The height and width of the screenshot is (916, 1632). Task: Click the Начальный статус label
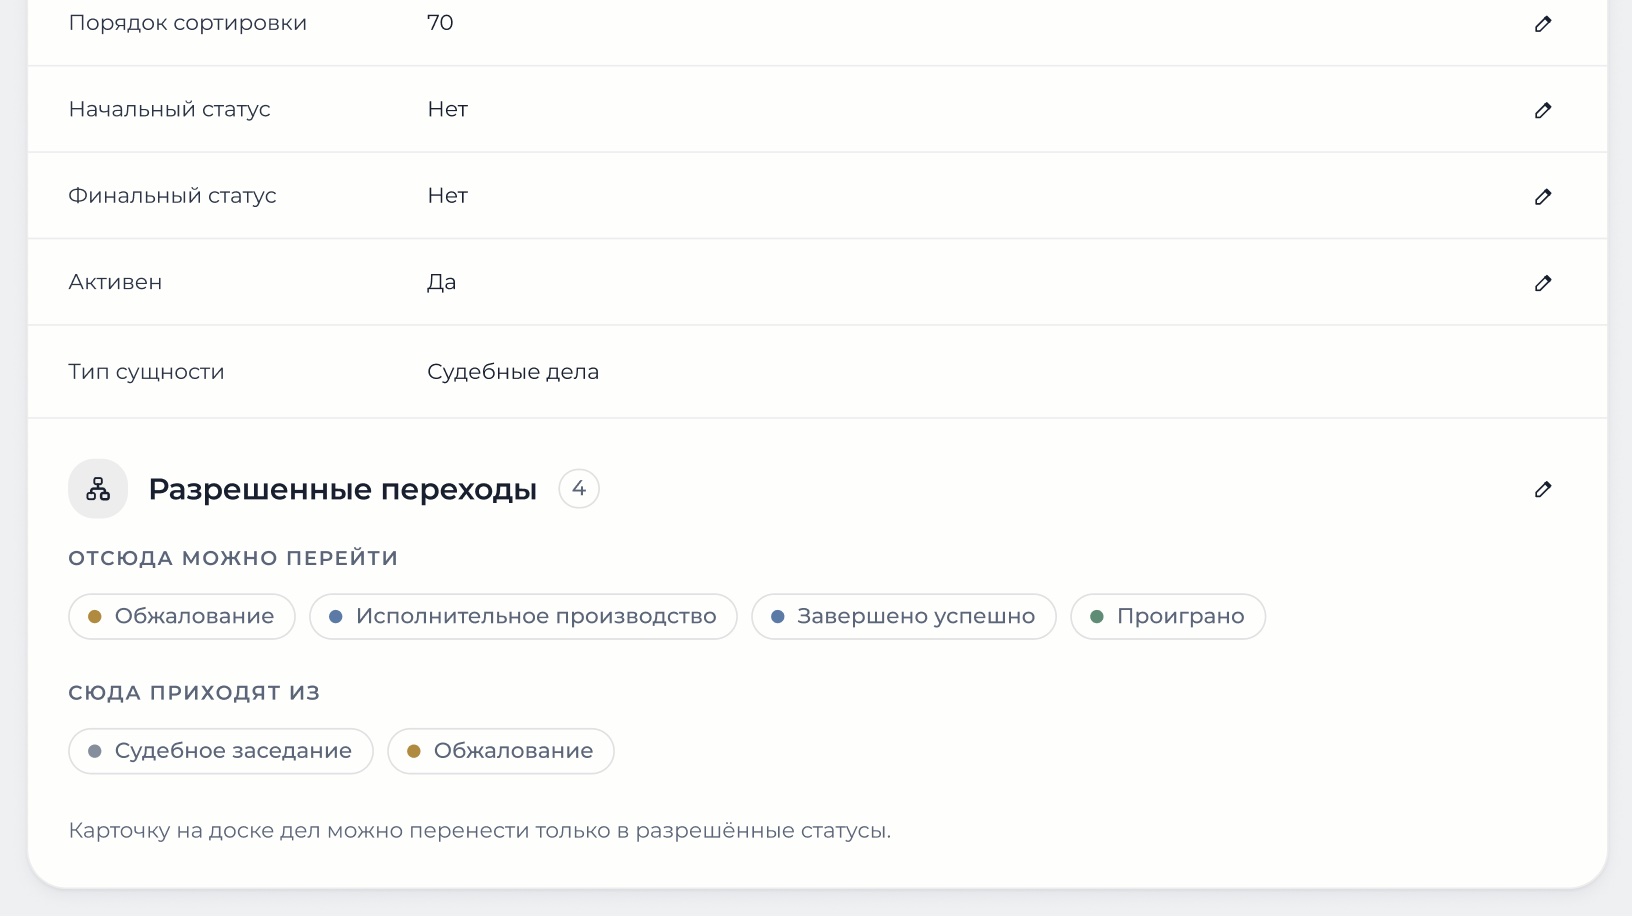point(170,110)
